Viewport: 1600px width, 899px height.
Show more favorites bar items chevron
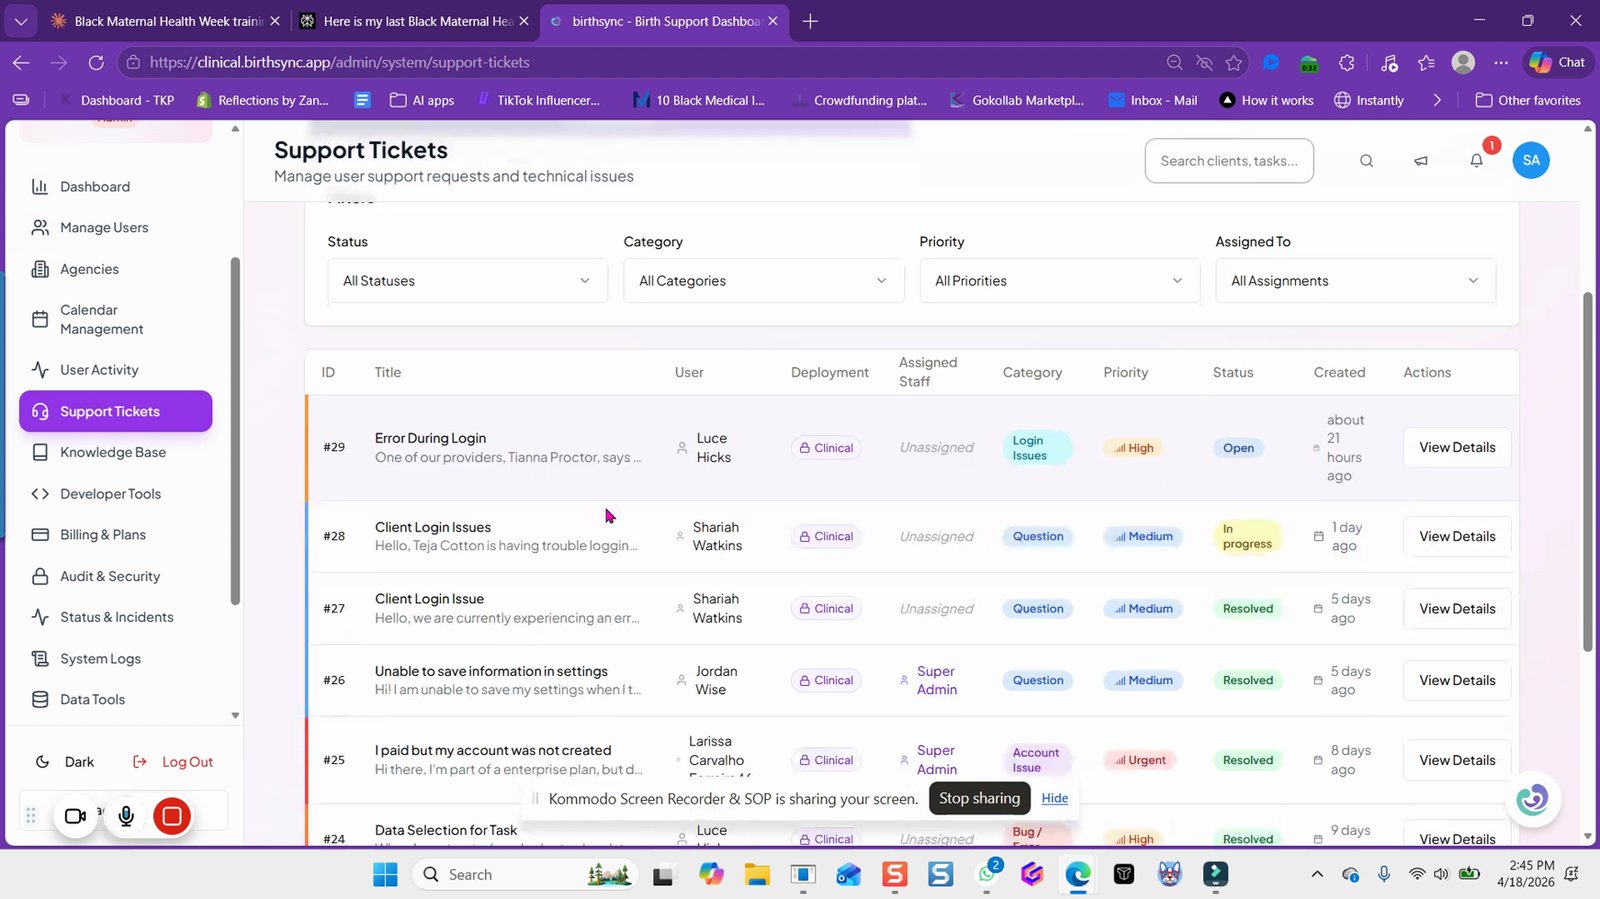pyautogui.click(x=1437, y=100)
